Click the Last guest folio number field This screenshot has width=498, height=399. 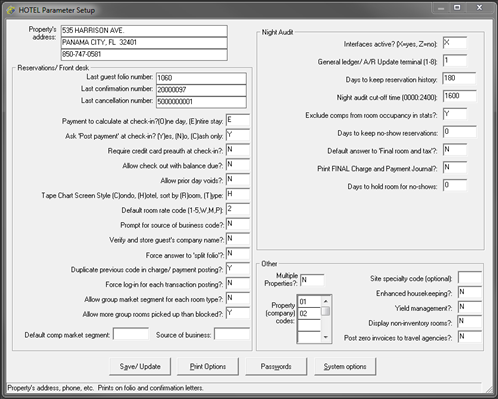point(201,78)
